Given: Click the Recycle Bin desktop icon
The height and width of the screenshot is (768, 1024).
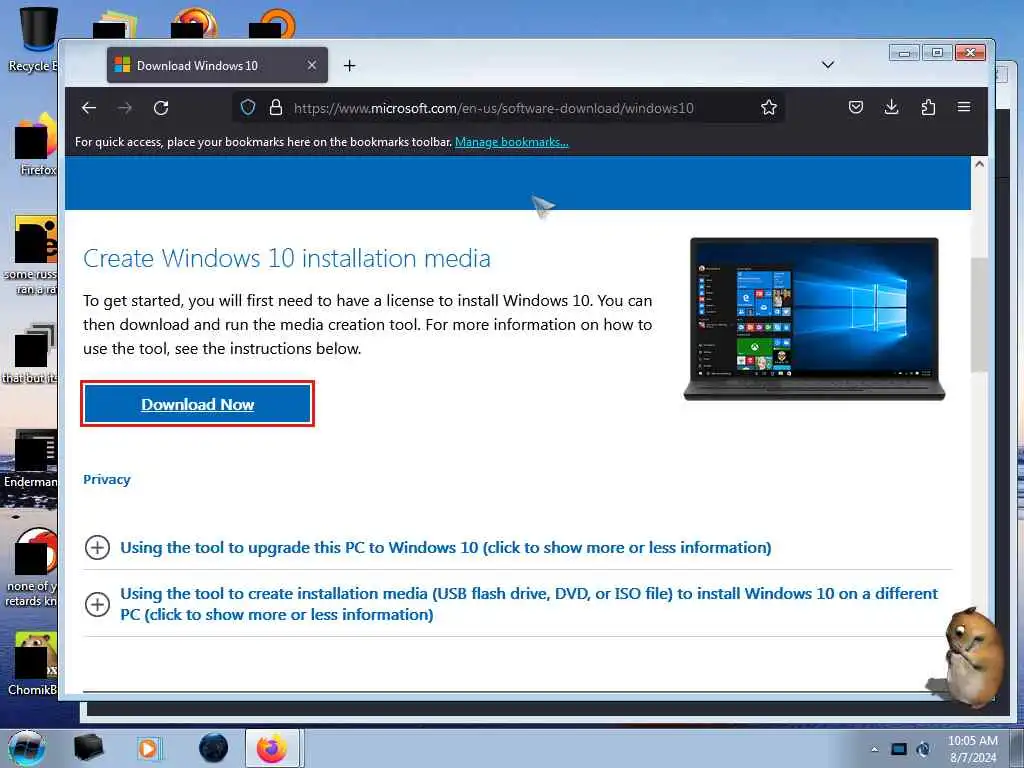Looking at the screenshot, I should 35,39.
